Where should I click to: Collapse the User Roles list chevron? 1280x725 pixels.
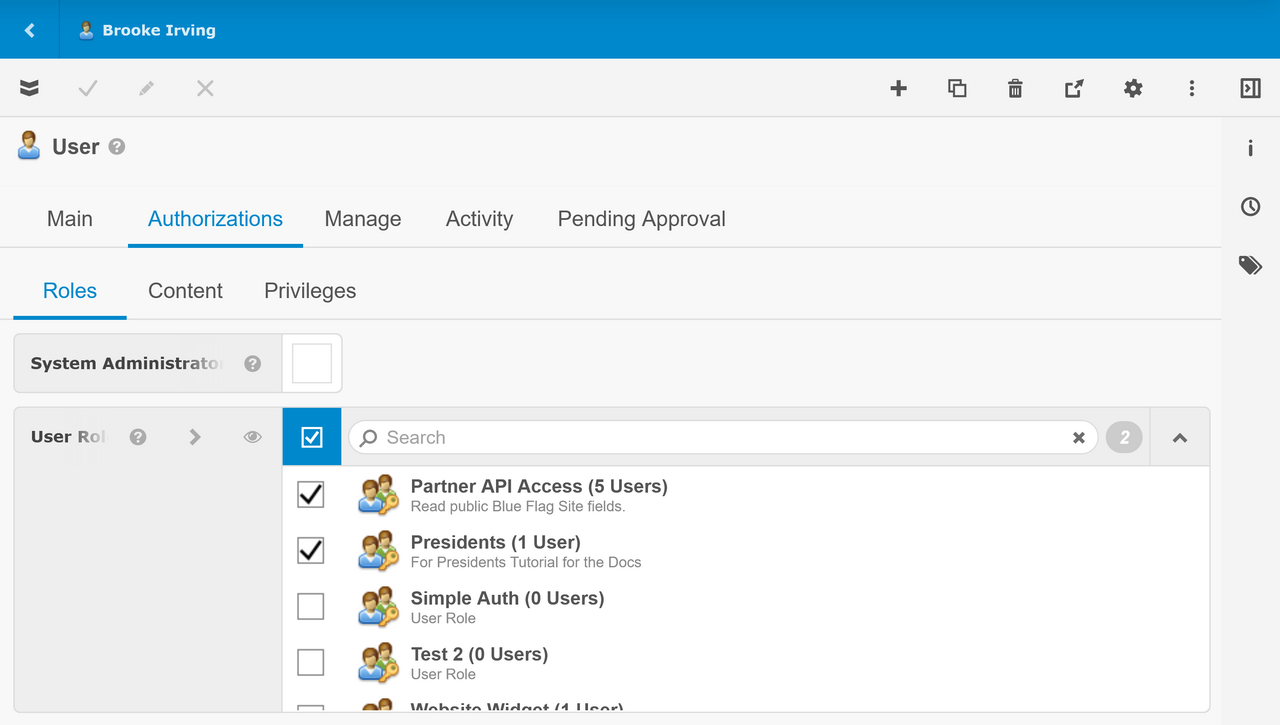(1180, 437)
